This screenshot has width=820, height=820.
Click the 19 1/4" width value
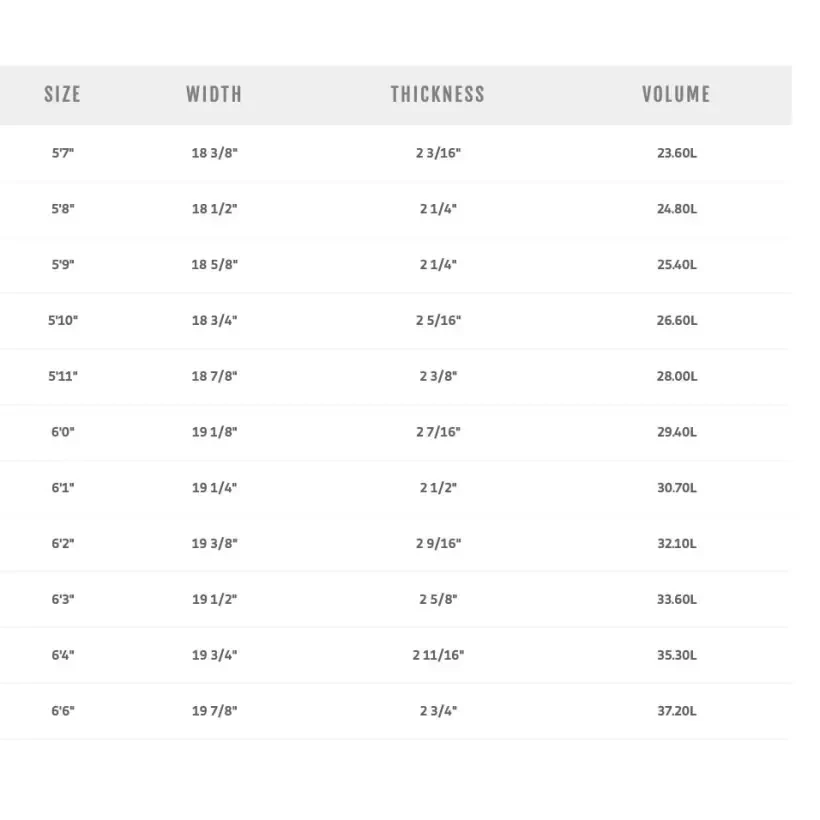point(215,488)
